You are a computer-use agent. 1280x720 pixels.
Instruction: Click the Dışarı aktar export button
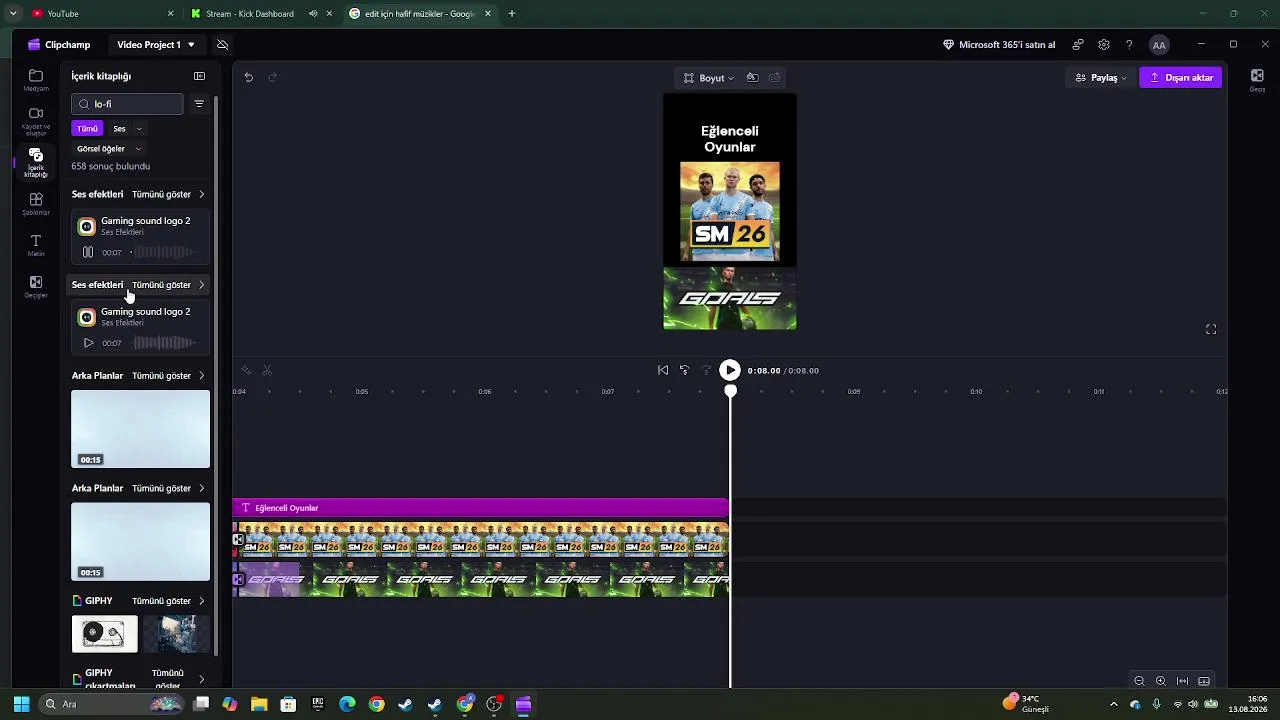[1181, 77]
